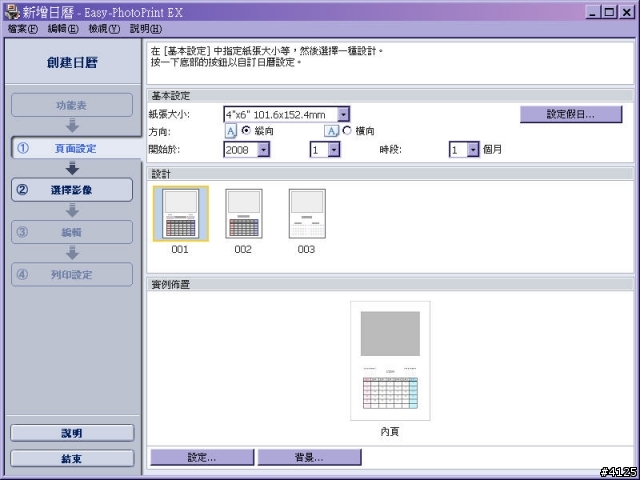Click the 設定假日... button
Screen dimensions: 640x480
571,114
